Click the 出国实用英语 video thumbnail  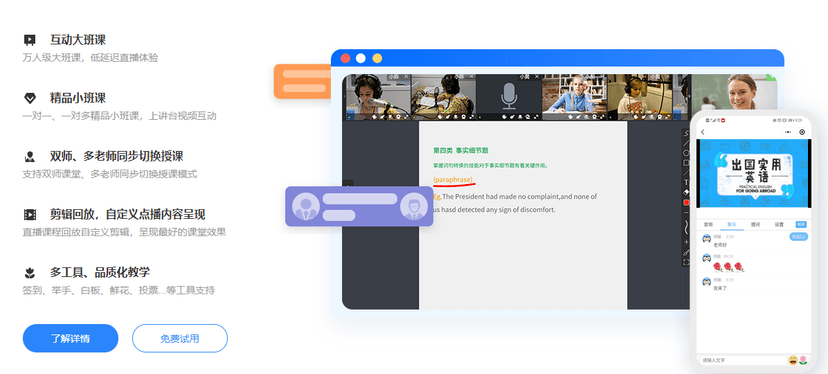(x=754, y=173)
